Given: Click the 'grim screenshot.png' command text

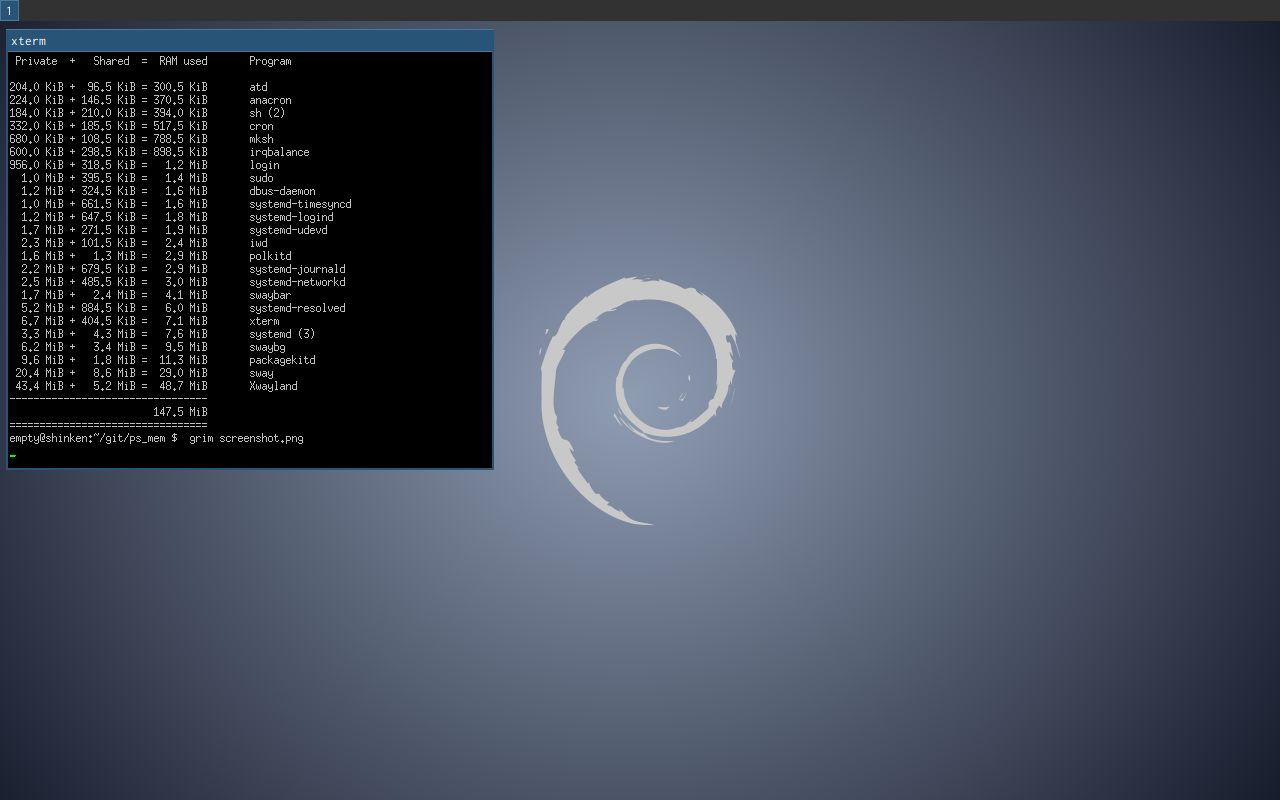Looking at the screenshot, I should point(246,438).
